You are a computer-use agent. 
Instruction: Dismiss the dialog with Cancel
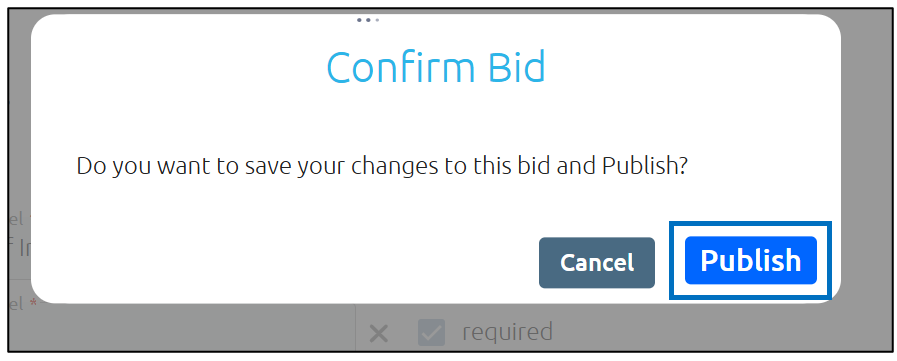pyautogui.click(x=597, y=263)
